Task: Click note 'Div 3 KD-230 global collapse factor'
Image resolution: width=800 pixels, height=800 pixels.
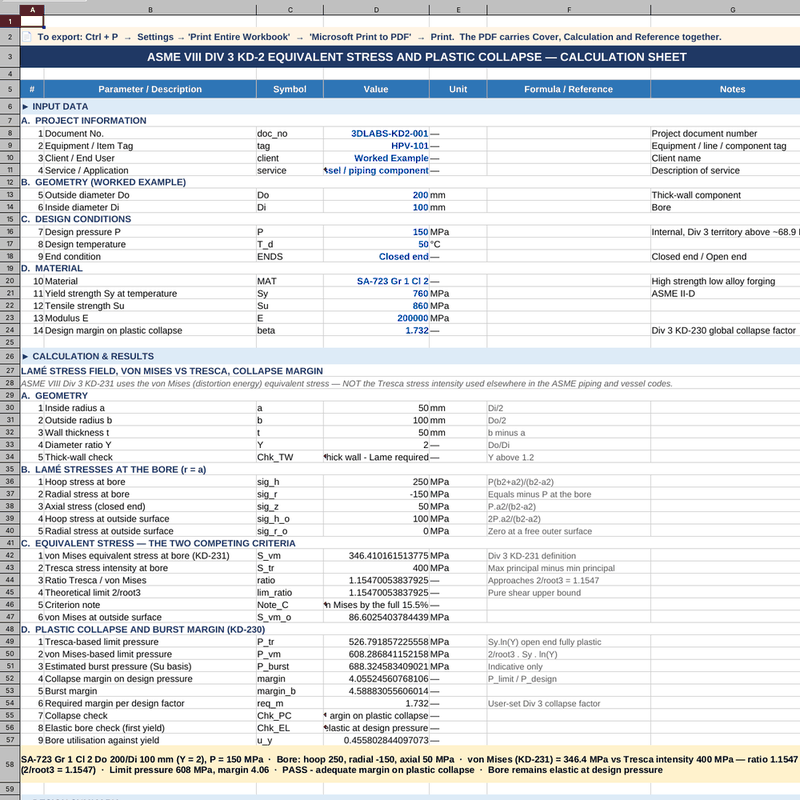Action: pyautogui.click(x=723, y=330)
